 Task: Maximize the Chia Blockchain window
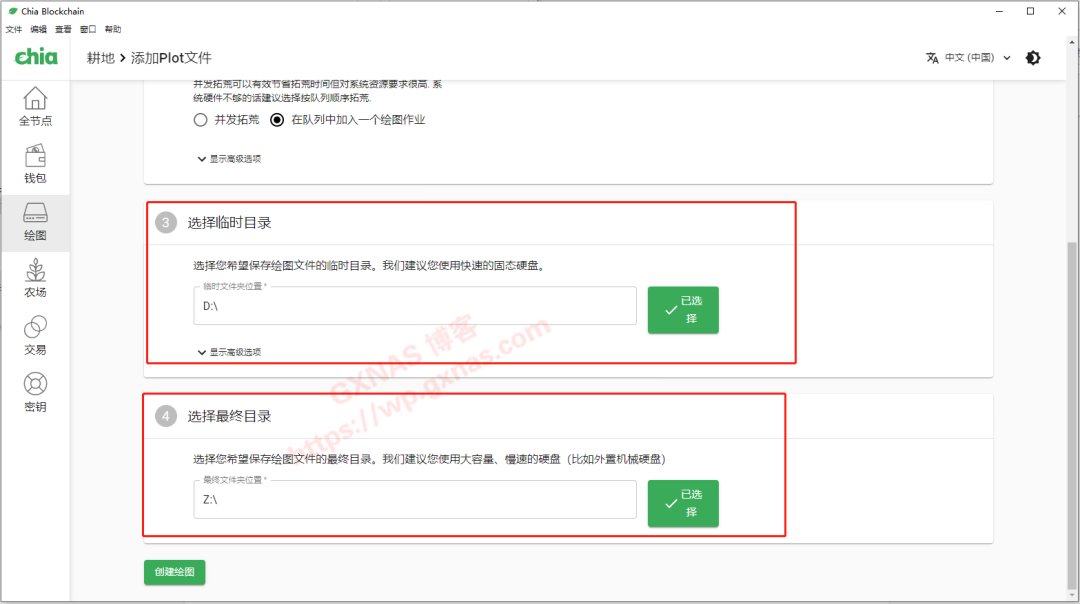coord(1030,11)
